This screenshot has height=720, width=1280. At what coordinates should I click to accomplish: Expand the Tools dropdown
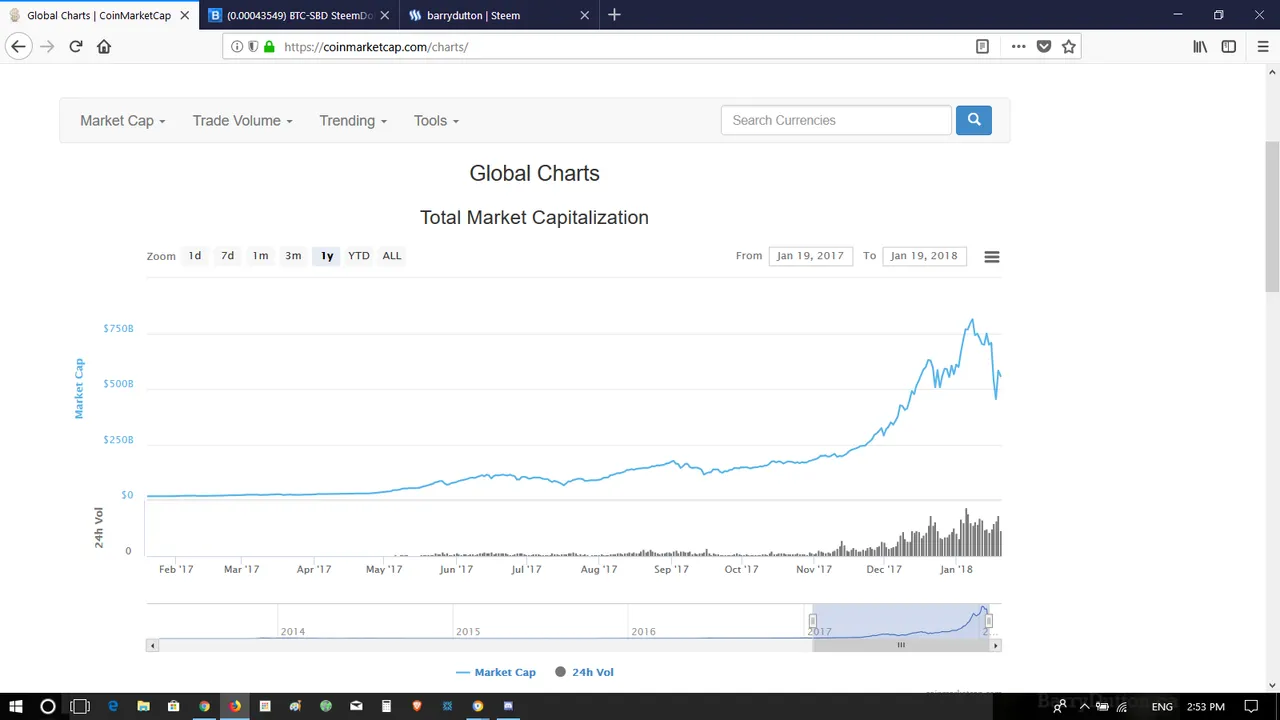pos(436,120)
